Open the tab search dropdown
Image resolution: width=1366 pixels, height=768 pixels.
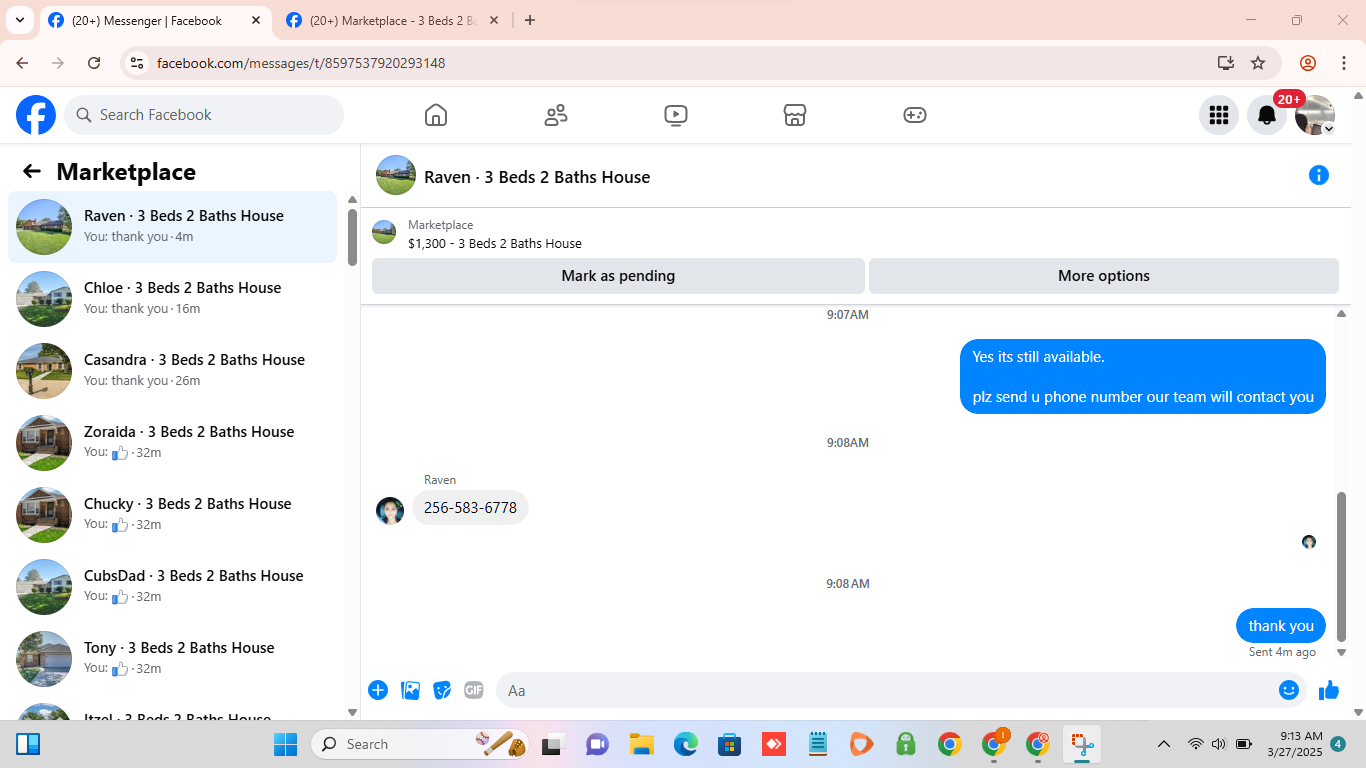(19, 20)
